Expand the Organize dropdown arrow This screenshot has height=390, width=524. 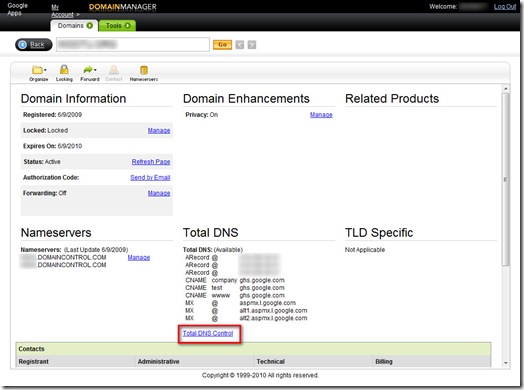point(45,70)
